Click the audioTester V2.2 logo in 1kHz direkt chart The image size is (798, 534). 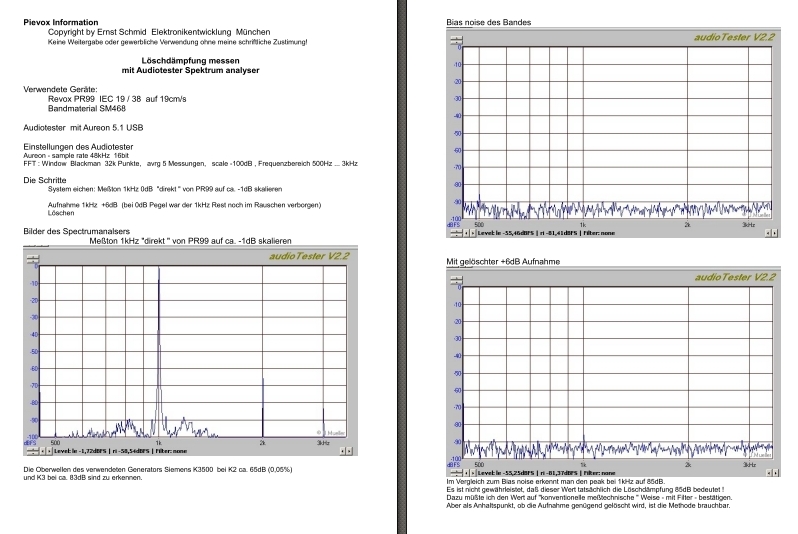pyautogui.click(x=309, y=256)
